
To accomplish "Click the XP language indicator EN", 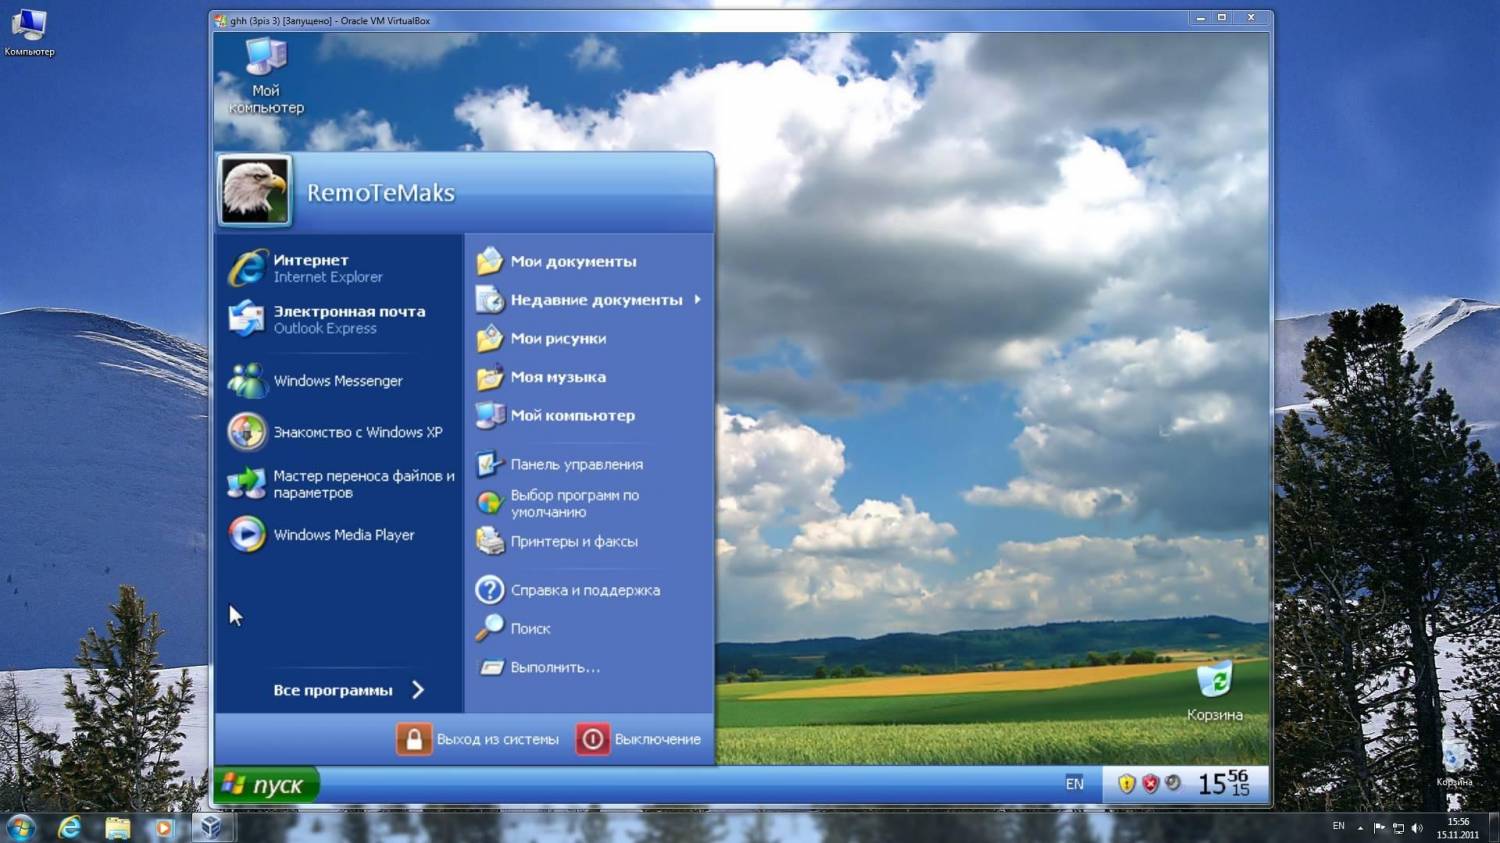I will click(1074, 784).
